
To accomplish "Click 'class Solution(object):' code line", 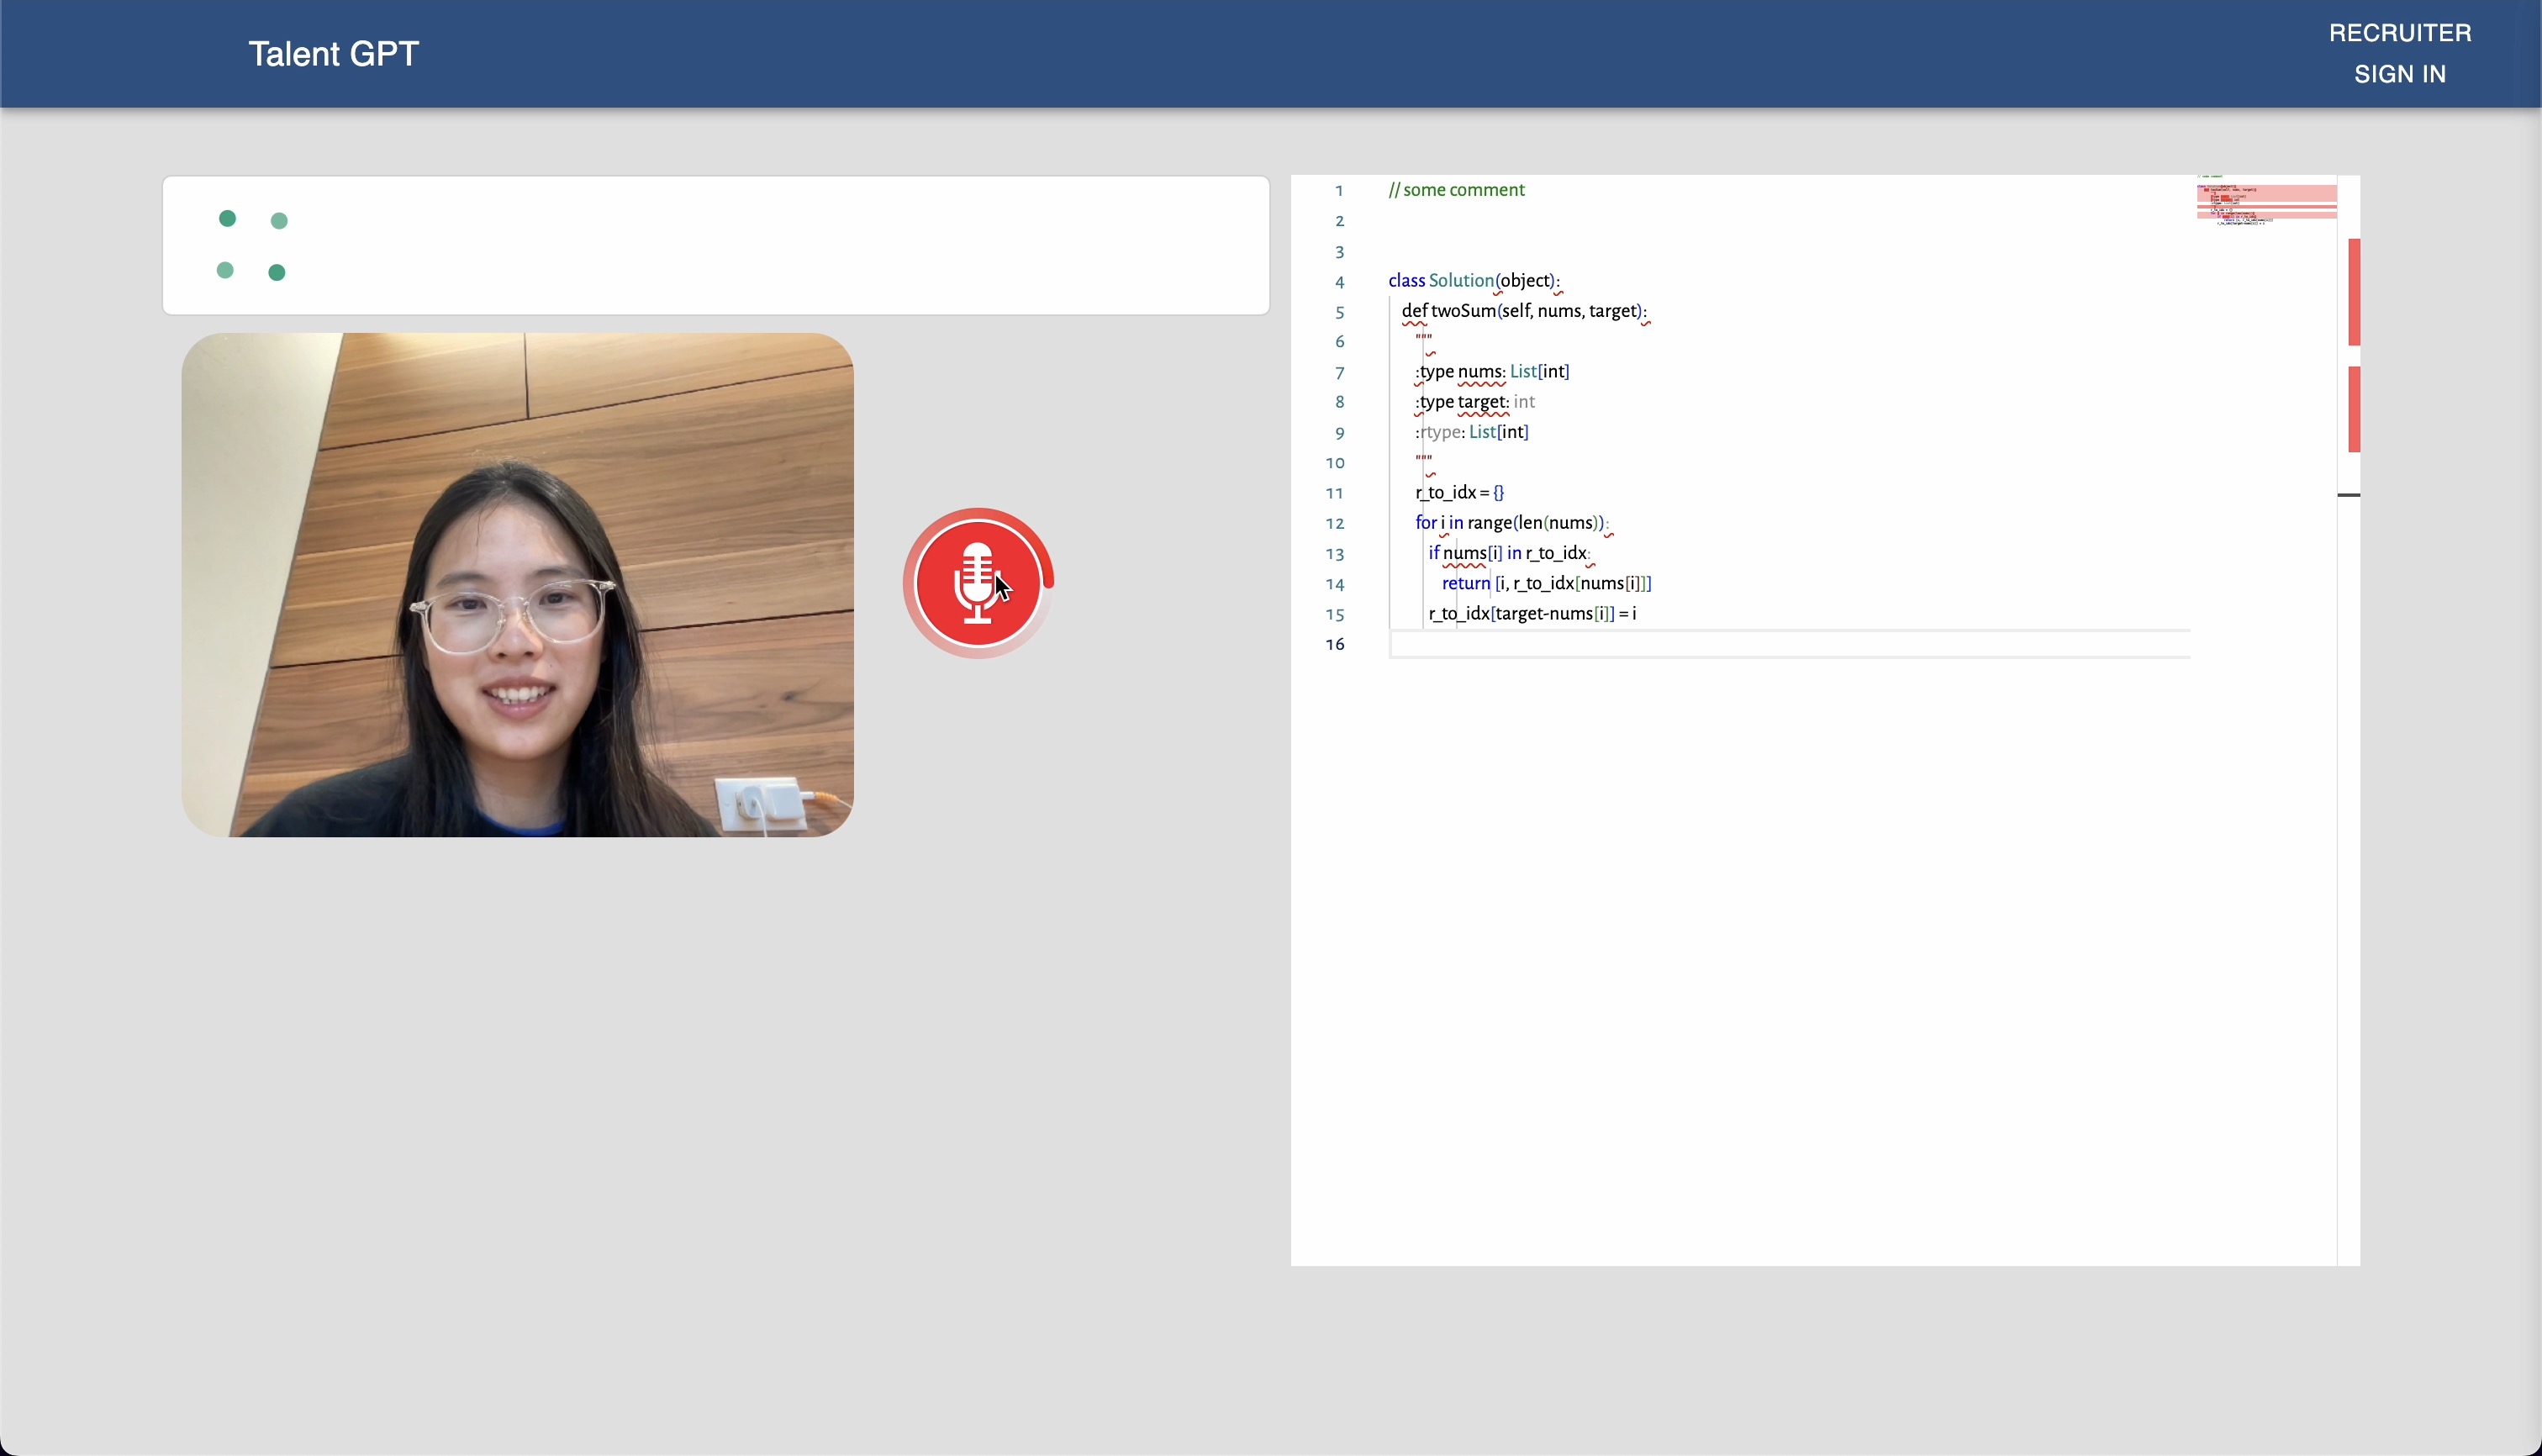I will coord(1473,281).
